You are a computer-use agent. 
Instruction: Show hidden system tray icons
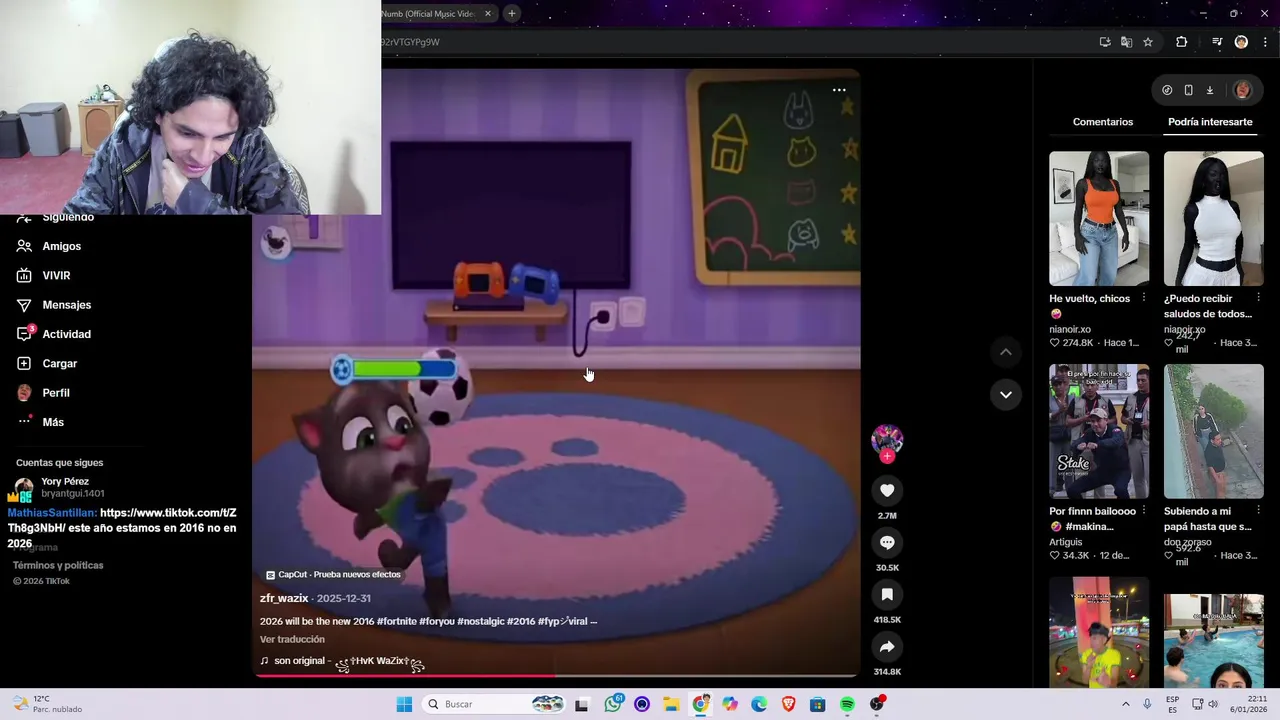point(1125,704)
